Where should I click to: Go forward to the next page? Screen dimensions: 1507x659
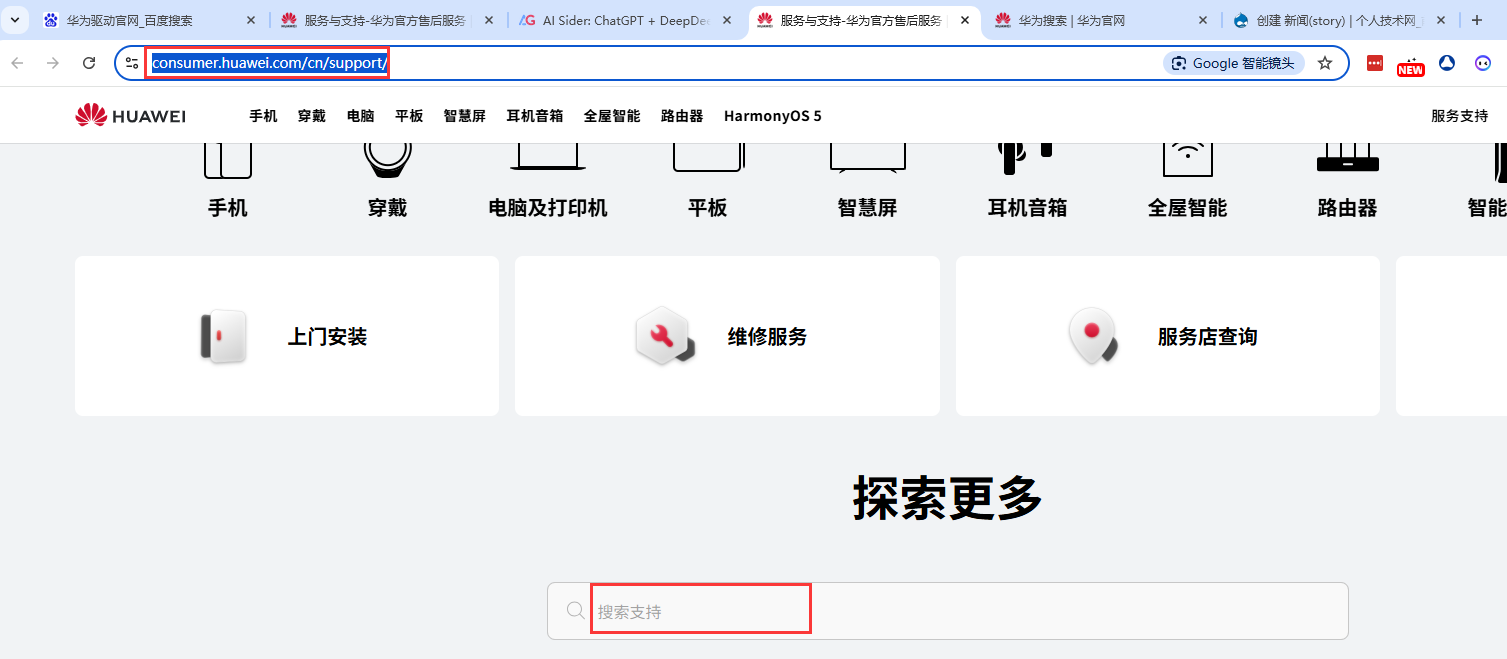(x=53, y=63)
